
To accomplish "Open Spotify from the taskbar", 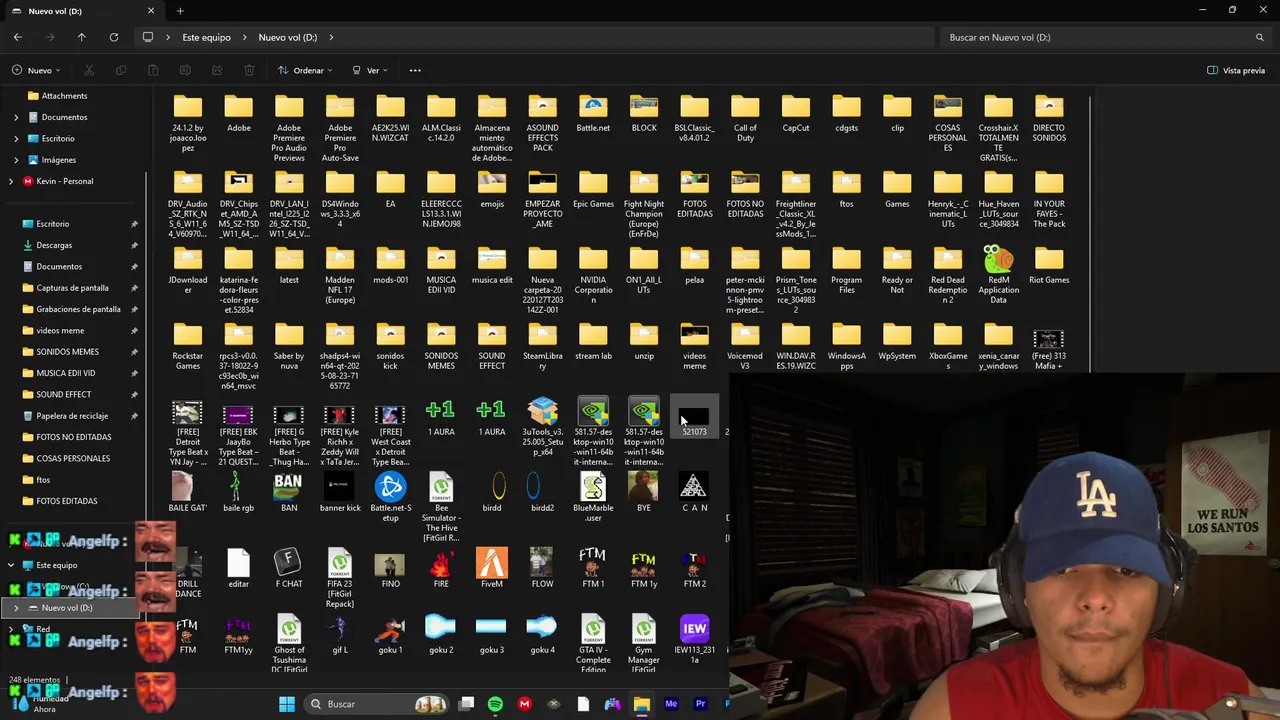I will [495, 704].
